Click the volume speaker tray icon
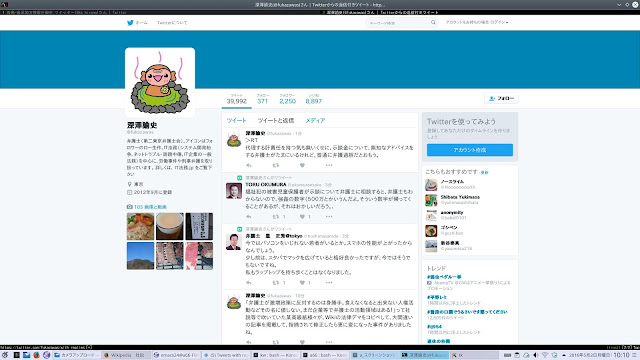Image resolution: width=640 pixels, height=360 pixels. [x=536, y=355]
